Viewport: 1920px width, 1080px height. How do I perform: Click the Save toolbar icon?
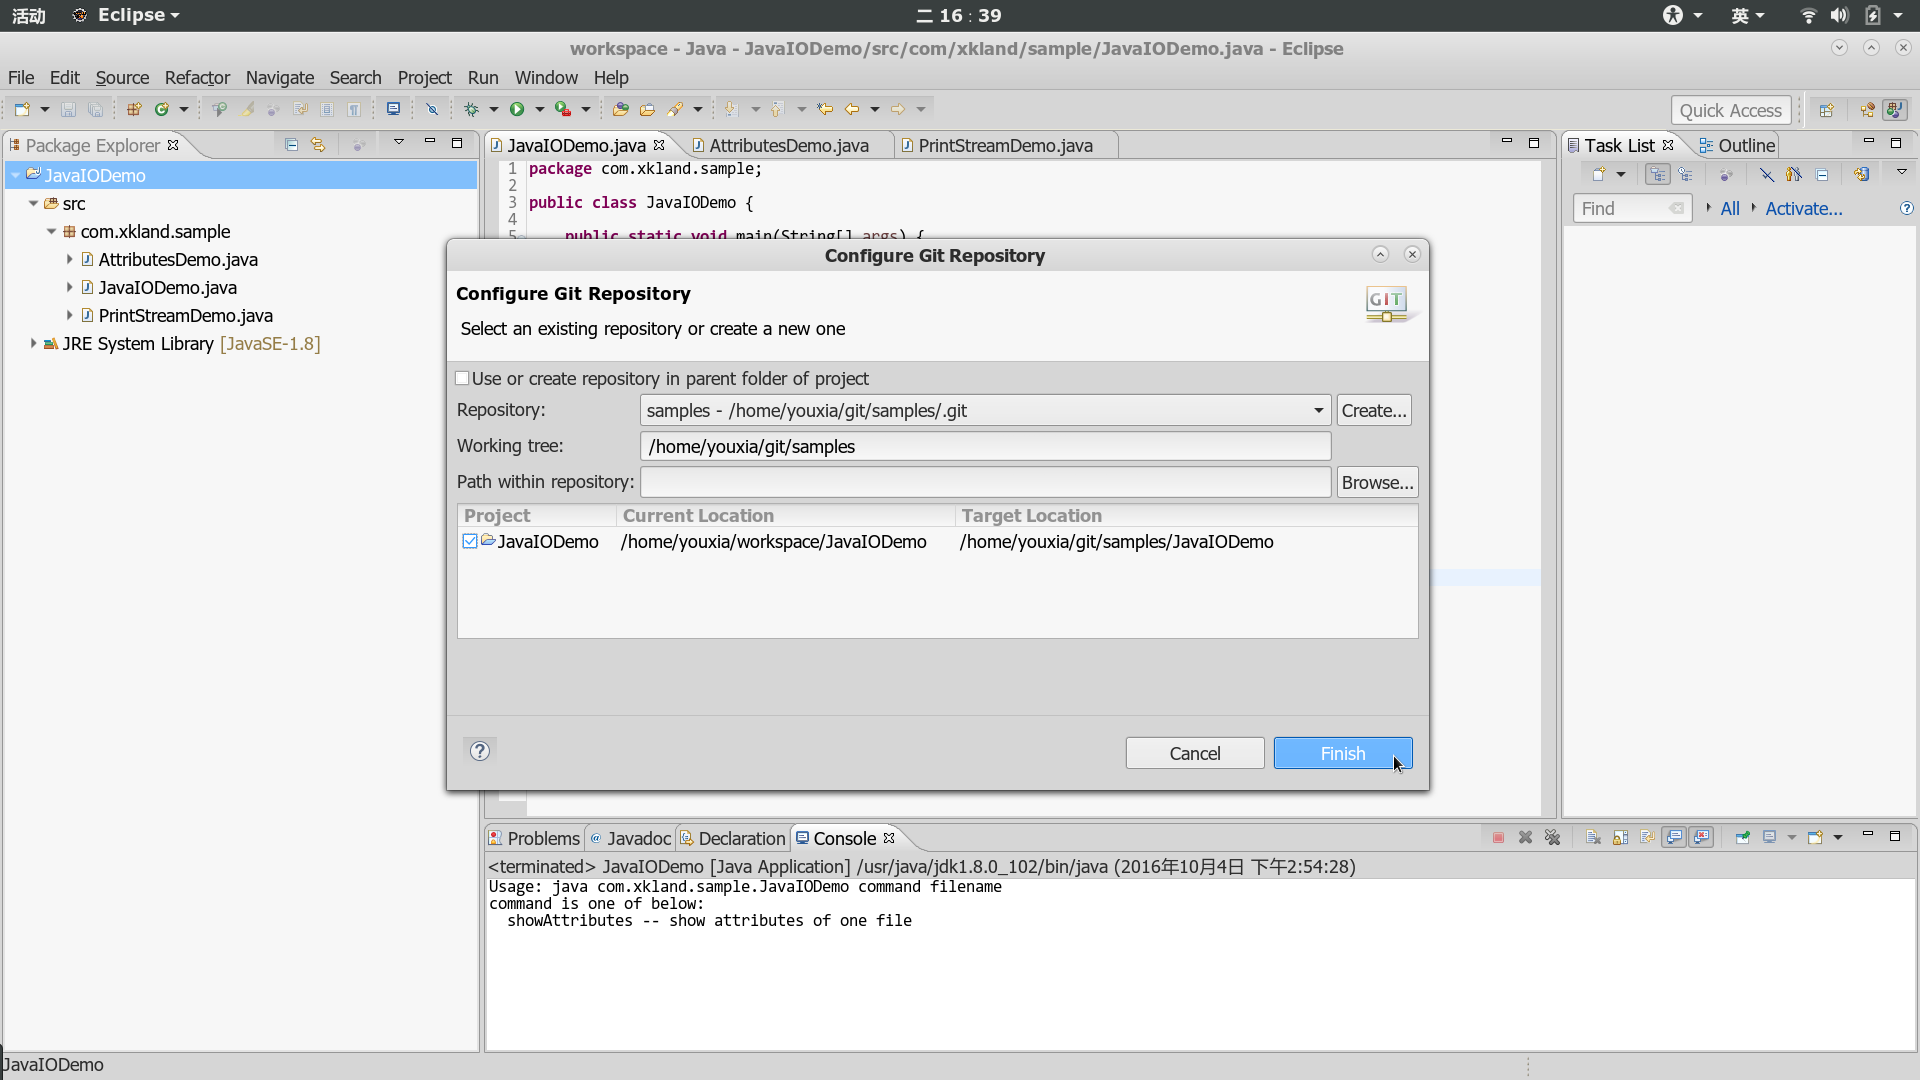pos(68,109)
